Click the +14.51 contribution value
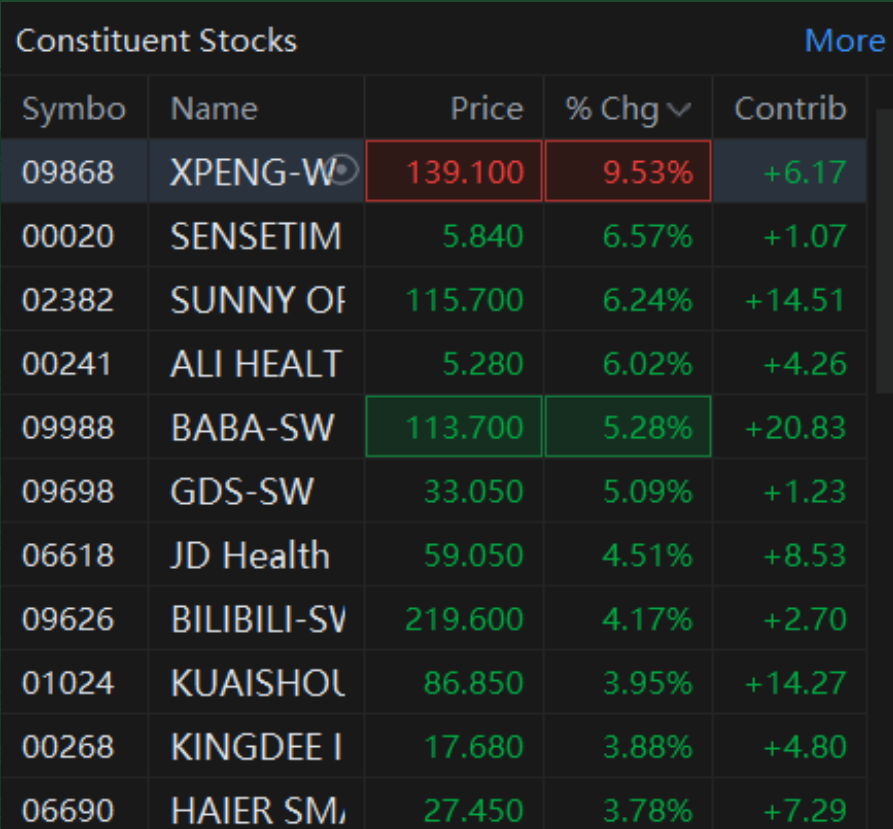Image resolution: width=893 pixels, height=829 pixels. pos(796,299)
